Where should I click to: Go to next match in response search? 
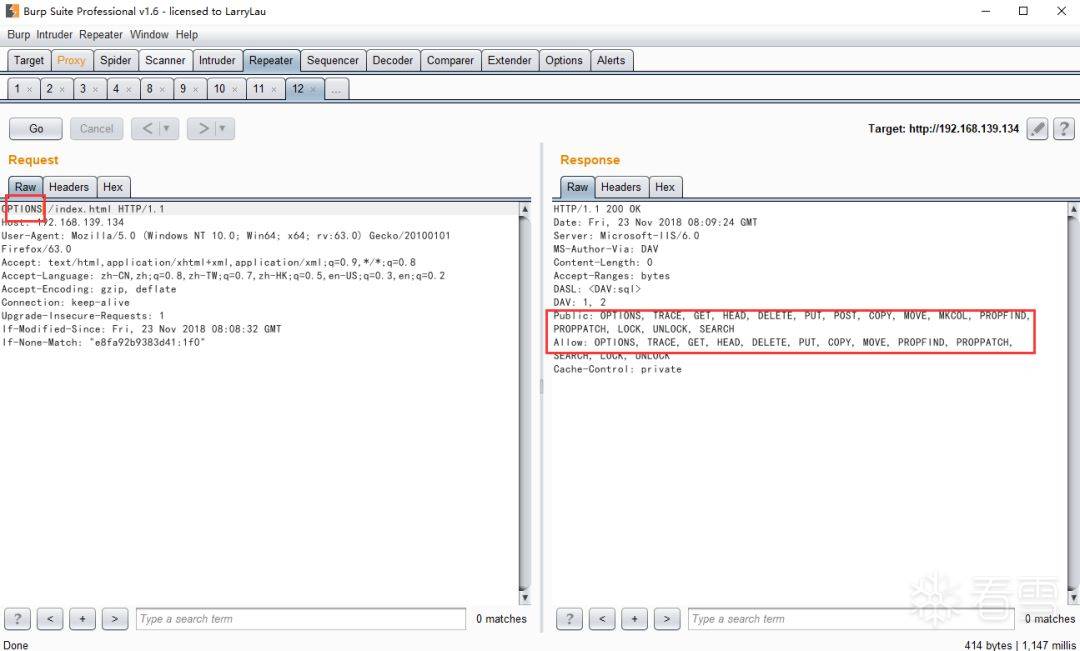(x=666, y=619)
